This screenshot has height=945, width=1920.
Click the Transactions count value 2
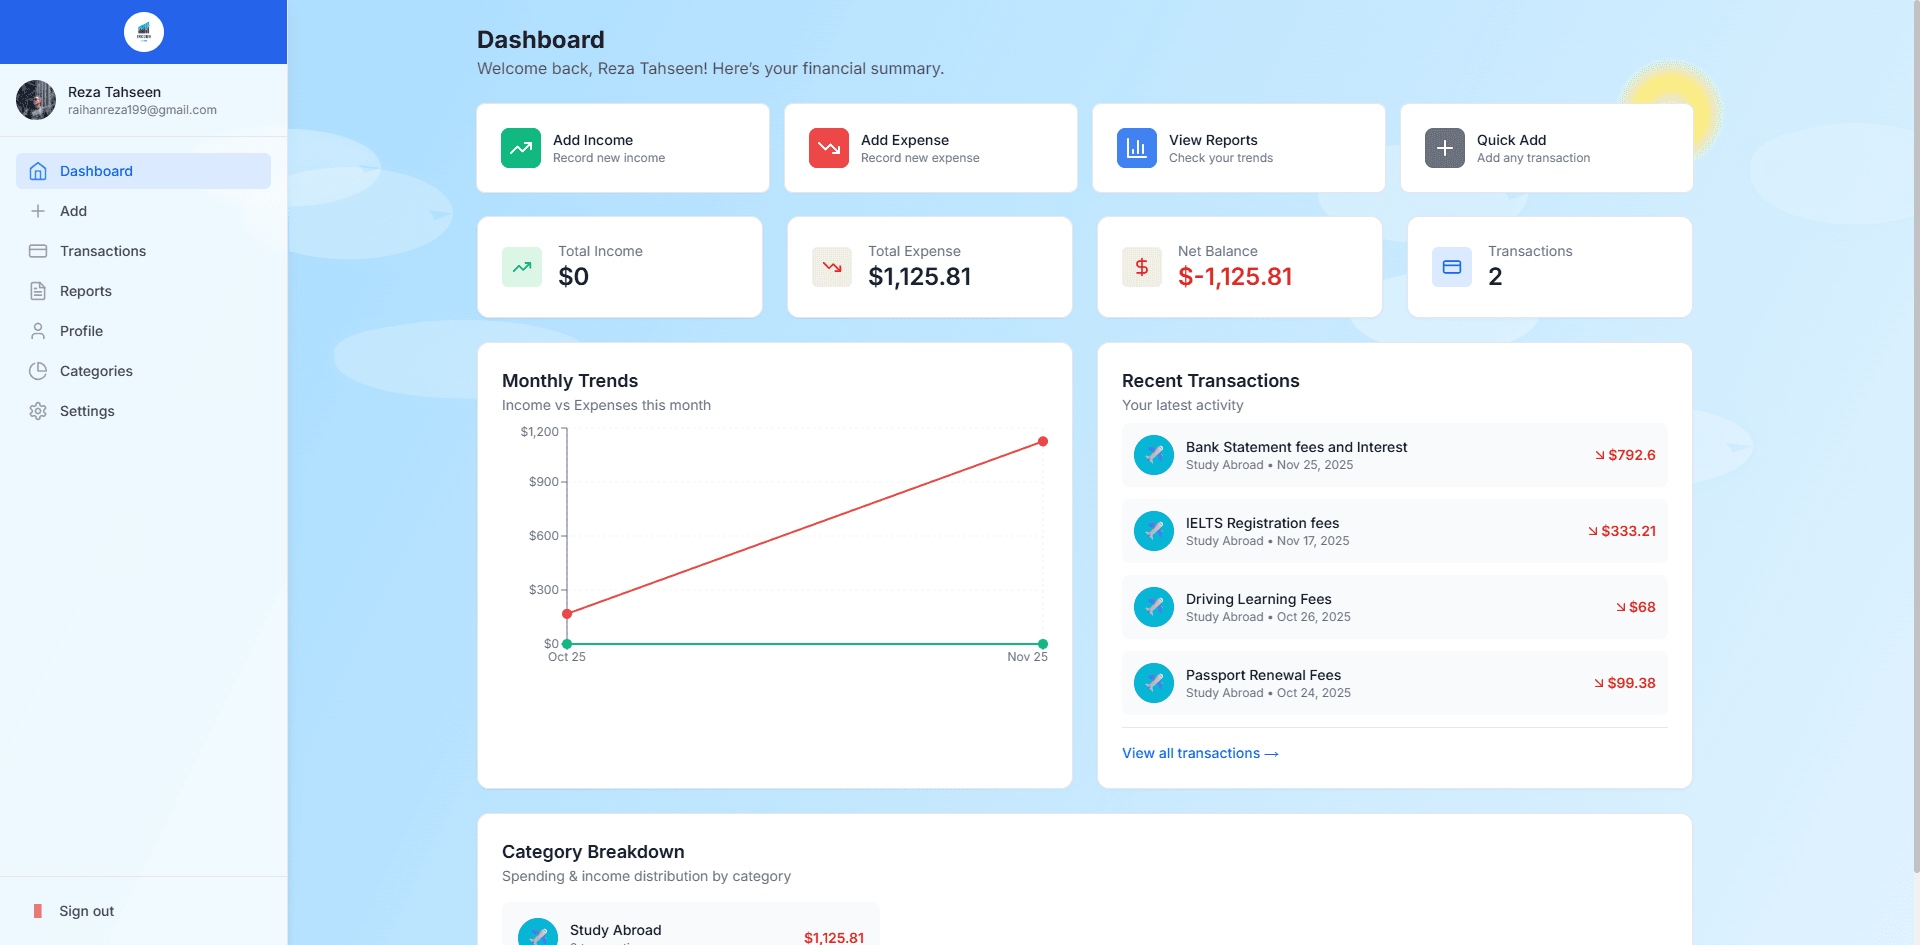pyautogui.click(x=1495, y=277)
